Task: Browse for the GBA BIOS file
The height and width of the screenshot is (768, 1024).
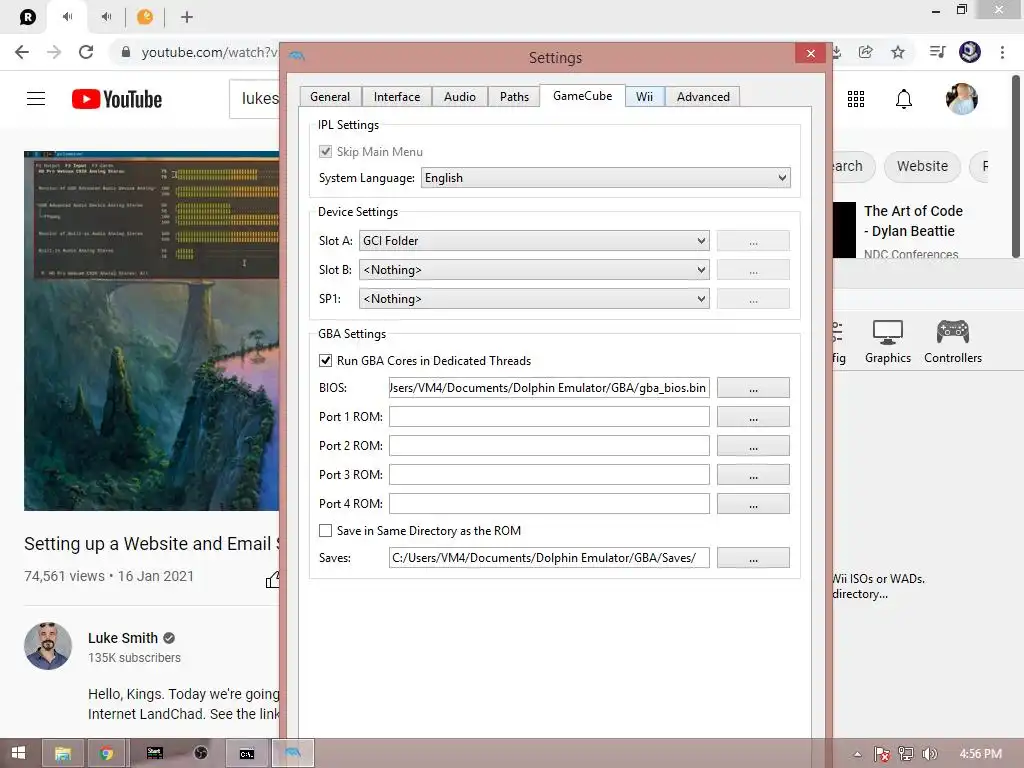Action: (753, 388)
